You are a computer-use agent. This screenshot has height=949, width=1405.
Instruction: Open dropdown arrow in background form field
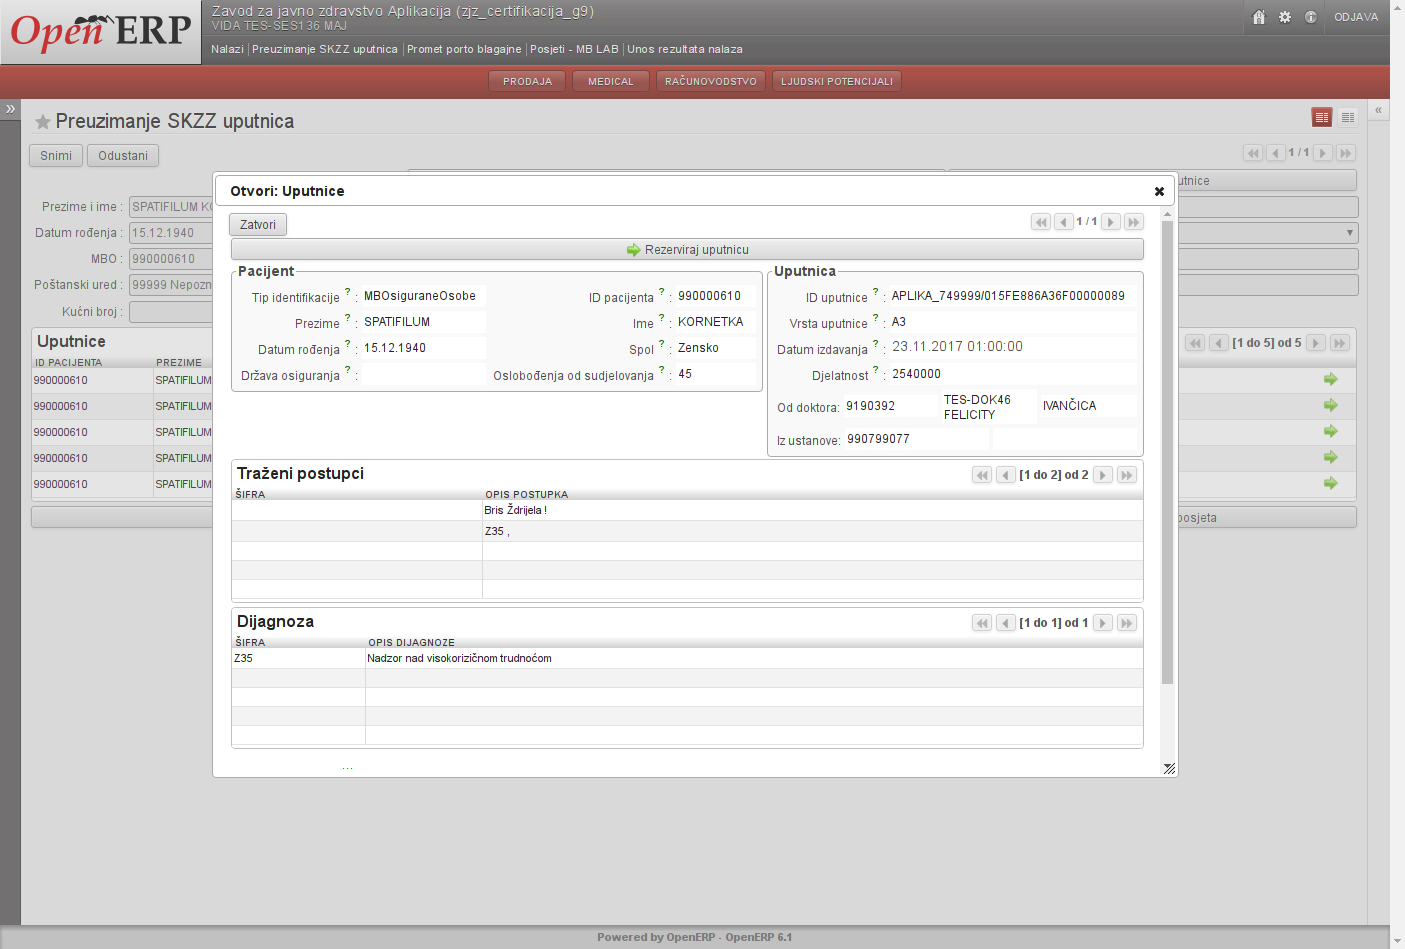[1350, 233]
